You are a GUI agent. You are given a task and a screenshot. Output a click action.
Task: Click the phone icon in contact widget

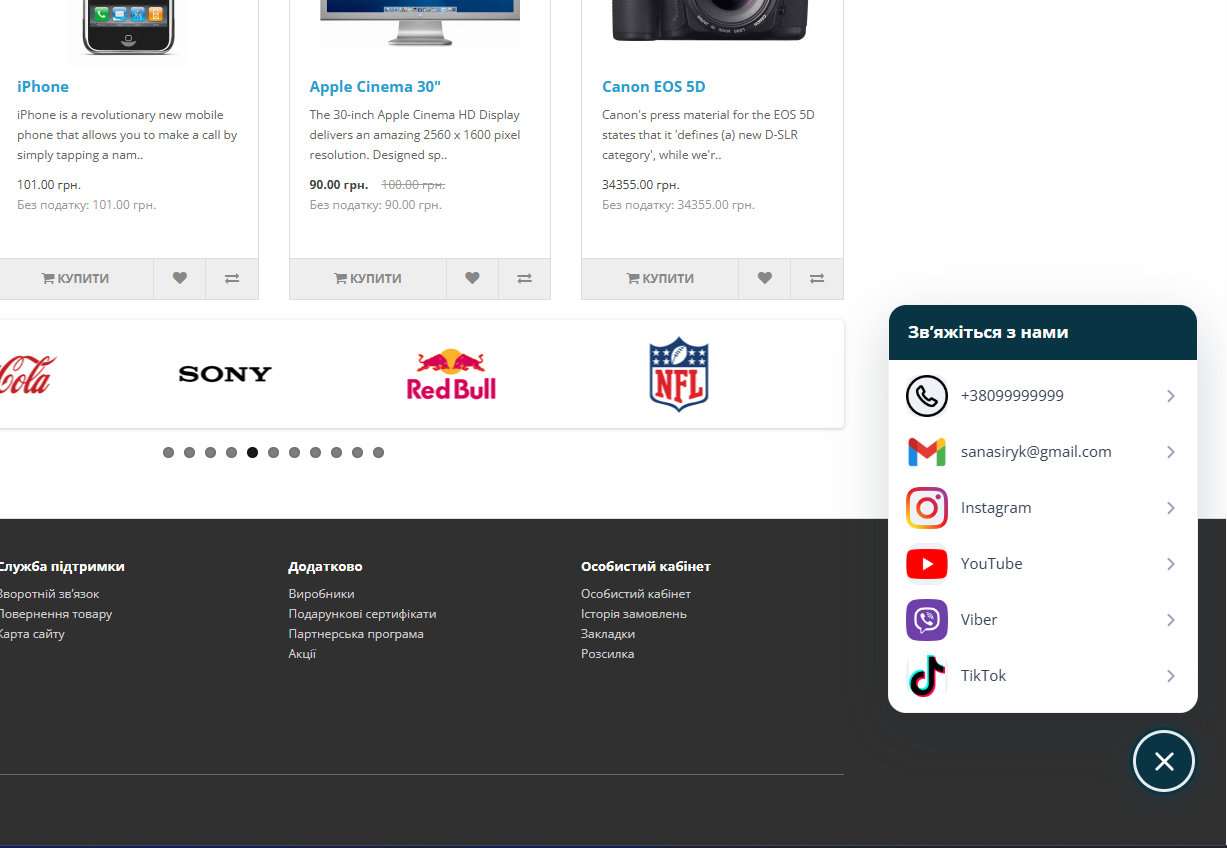[x=927, y=396]
